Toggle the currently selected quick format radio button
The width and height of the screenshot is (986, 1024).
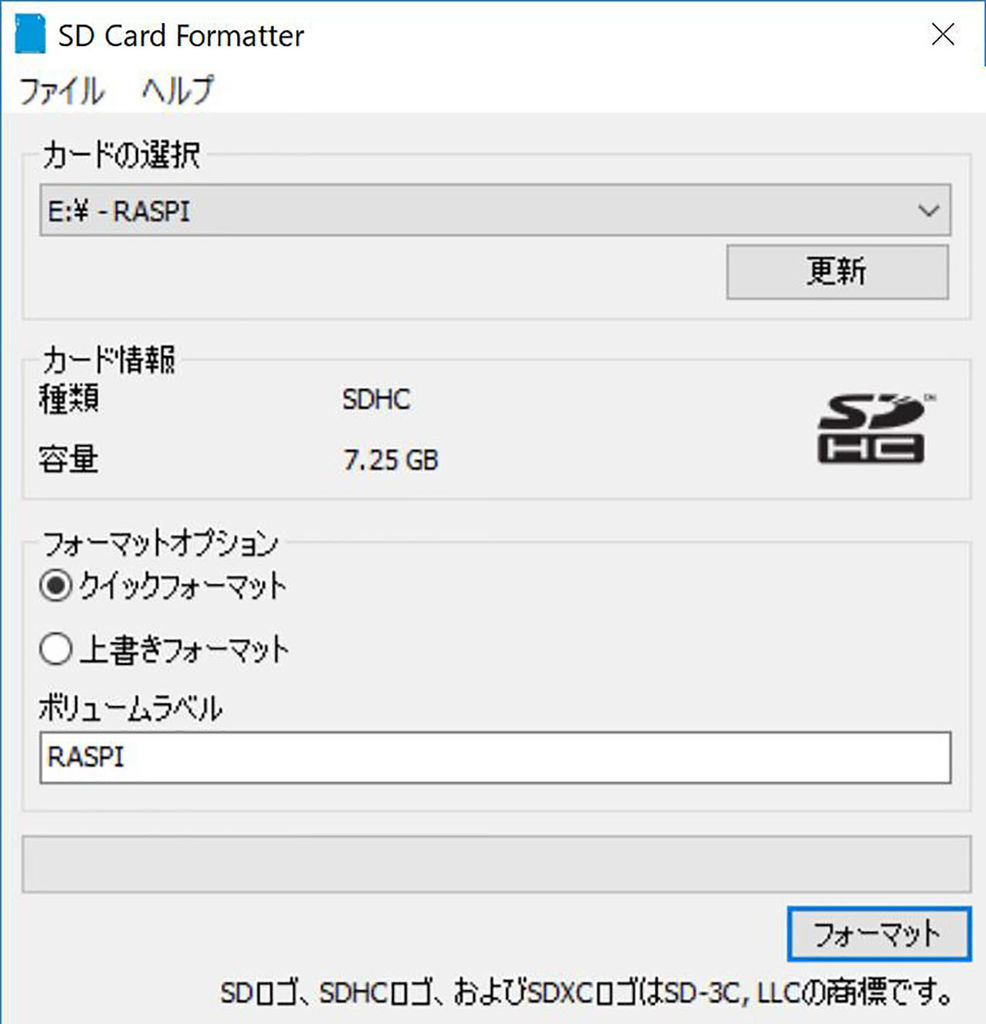pos(57,587)
